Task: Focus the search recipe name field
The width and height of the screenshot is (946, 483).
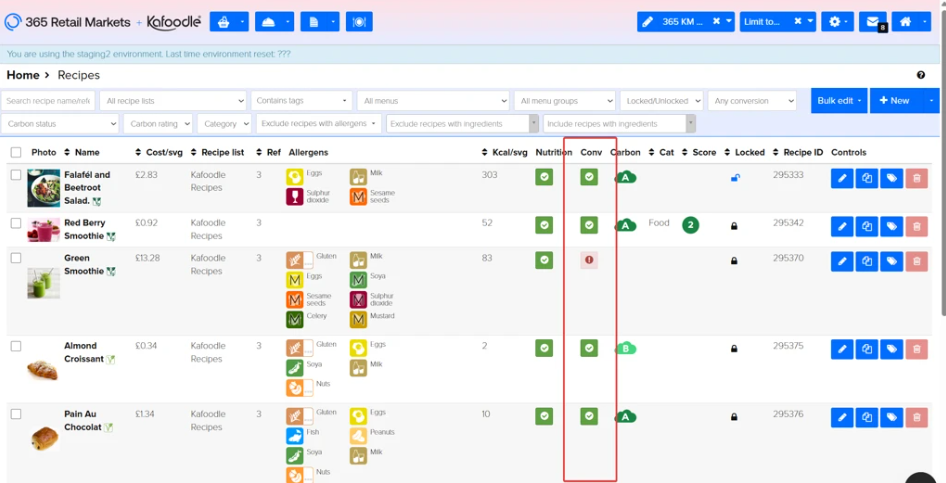Action: click(x=48, y=101)
